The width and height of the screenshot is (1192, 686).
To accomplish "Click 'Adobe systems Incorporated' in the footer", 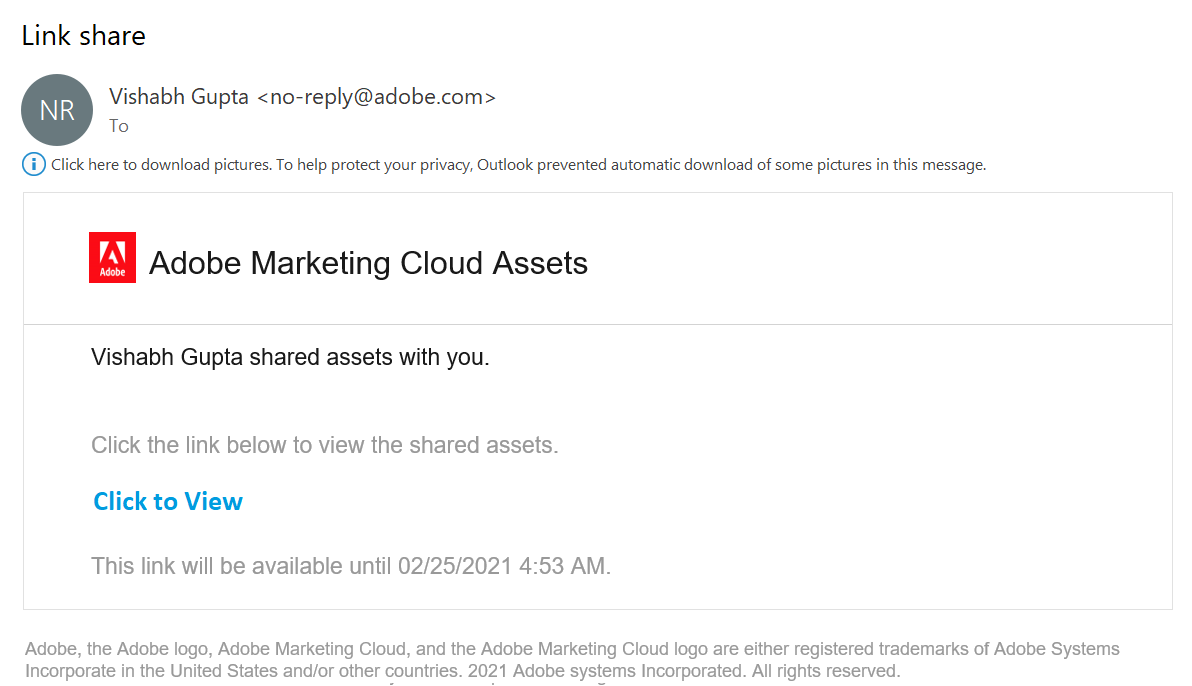I will tap(622, 670).
